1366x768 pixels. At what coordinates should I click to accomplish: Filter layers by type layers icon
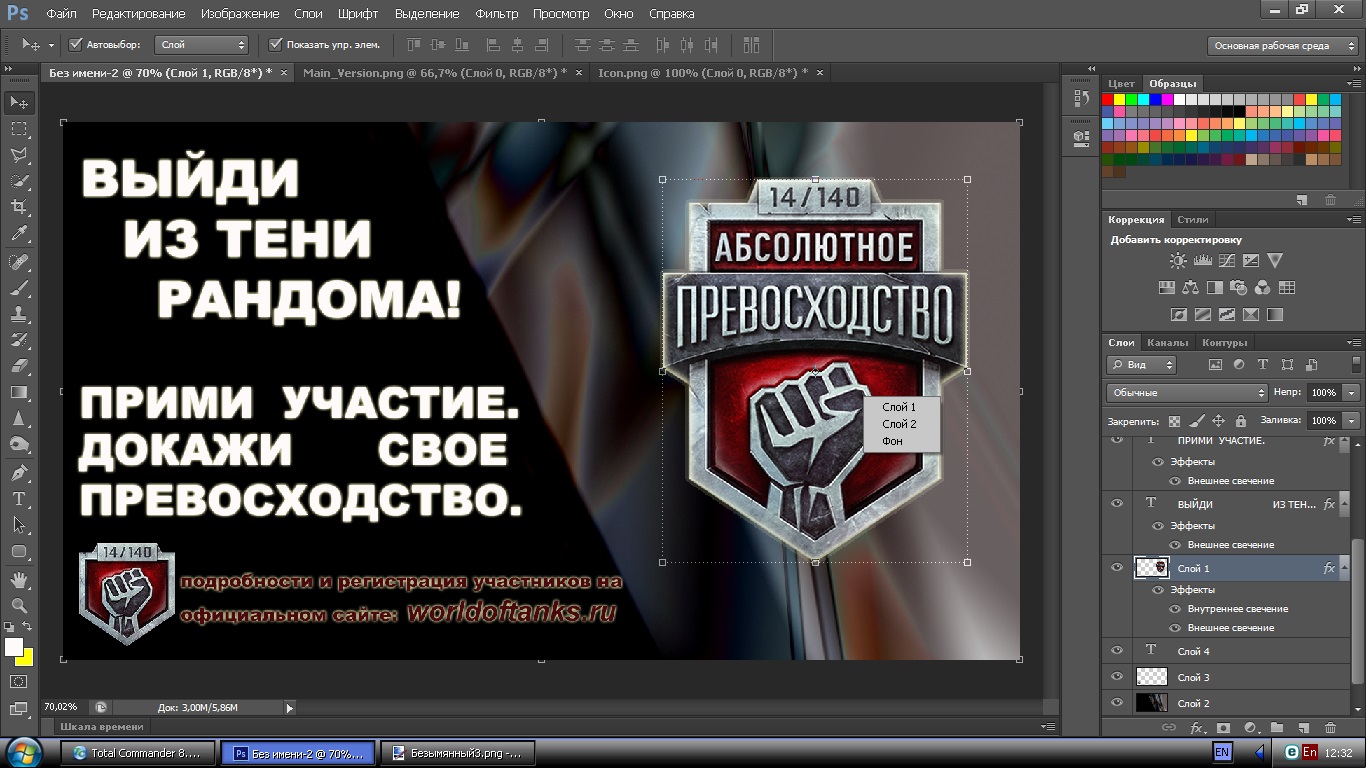click(x=1263, y=365)
